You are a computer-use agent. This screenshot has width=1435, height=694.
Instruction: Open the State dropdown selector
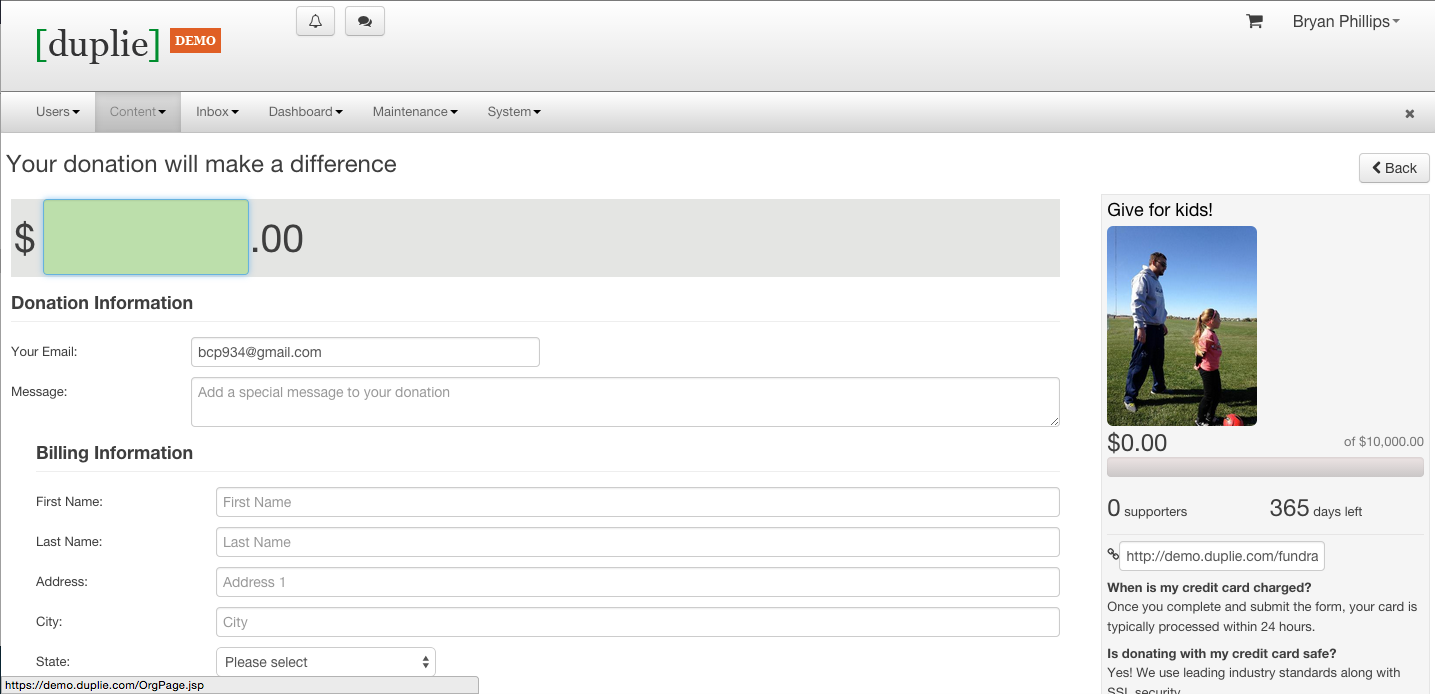coord(325,662)
